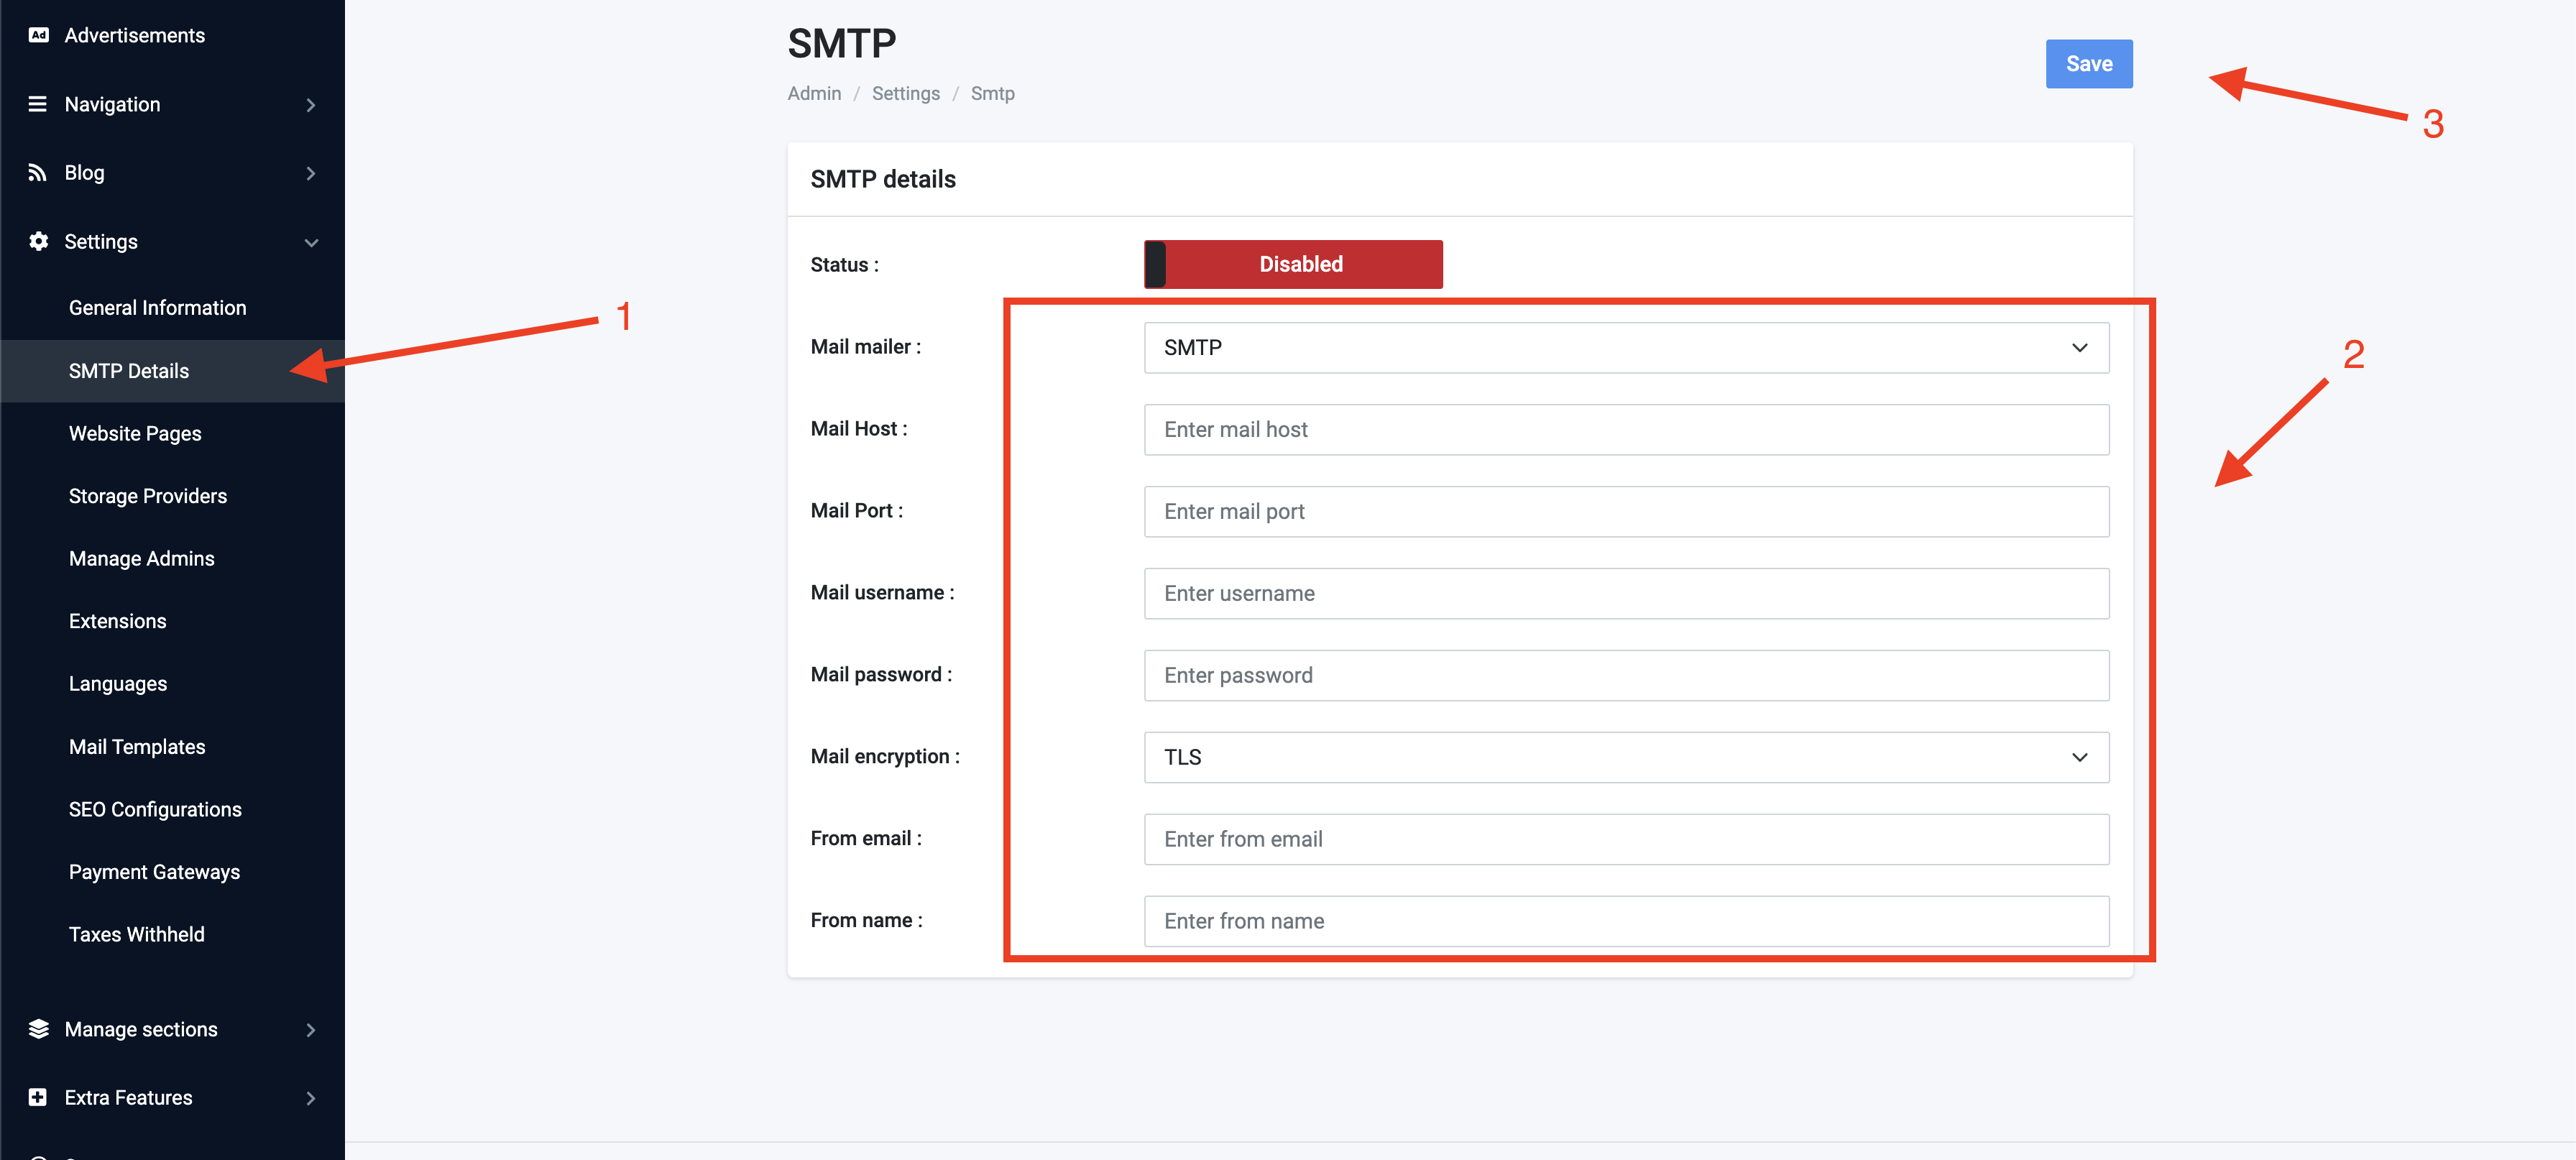Open the Mail encryption TLS dropdown

1626,757
